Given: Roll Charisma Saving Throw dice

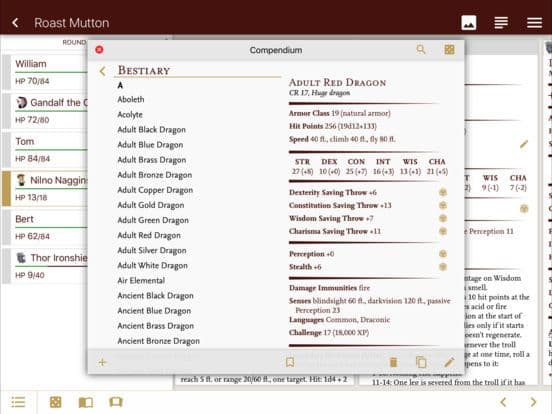Looking at the screenshot, I should (443, 231).
